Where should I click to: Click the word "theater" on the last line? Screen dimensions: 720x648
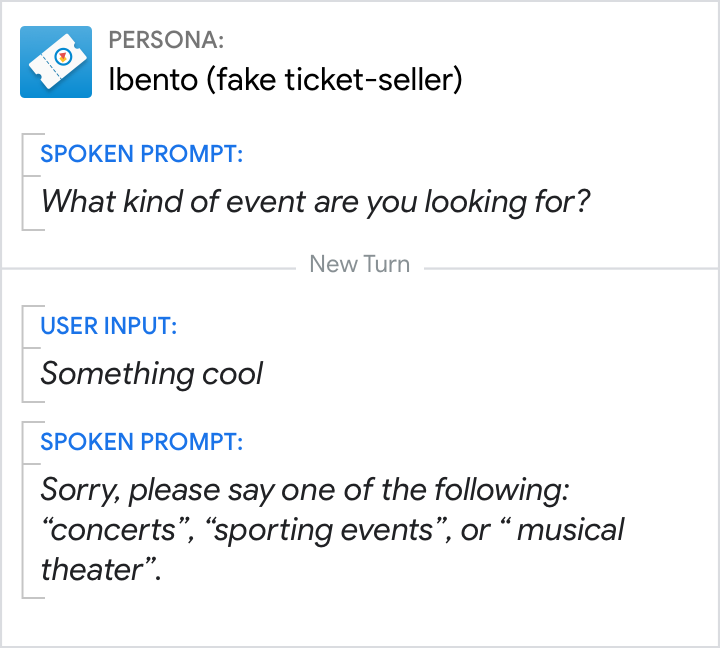(92, 570)
